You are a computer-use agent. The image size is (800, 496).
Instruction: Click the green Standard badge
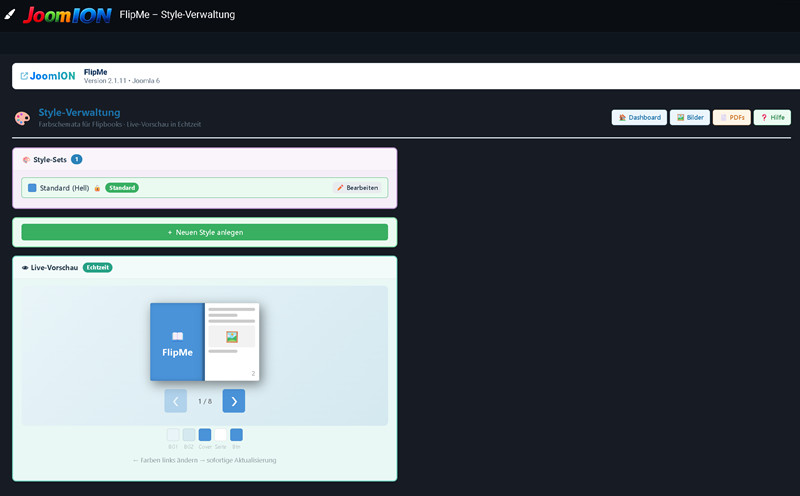point(122,188)
